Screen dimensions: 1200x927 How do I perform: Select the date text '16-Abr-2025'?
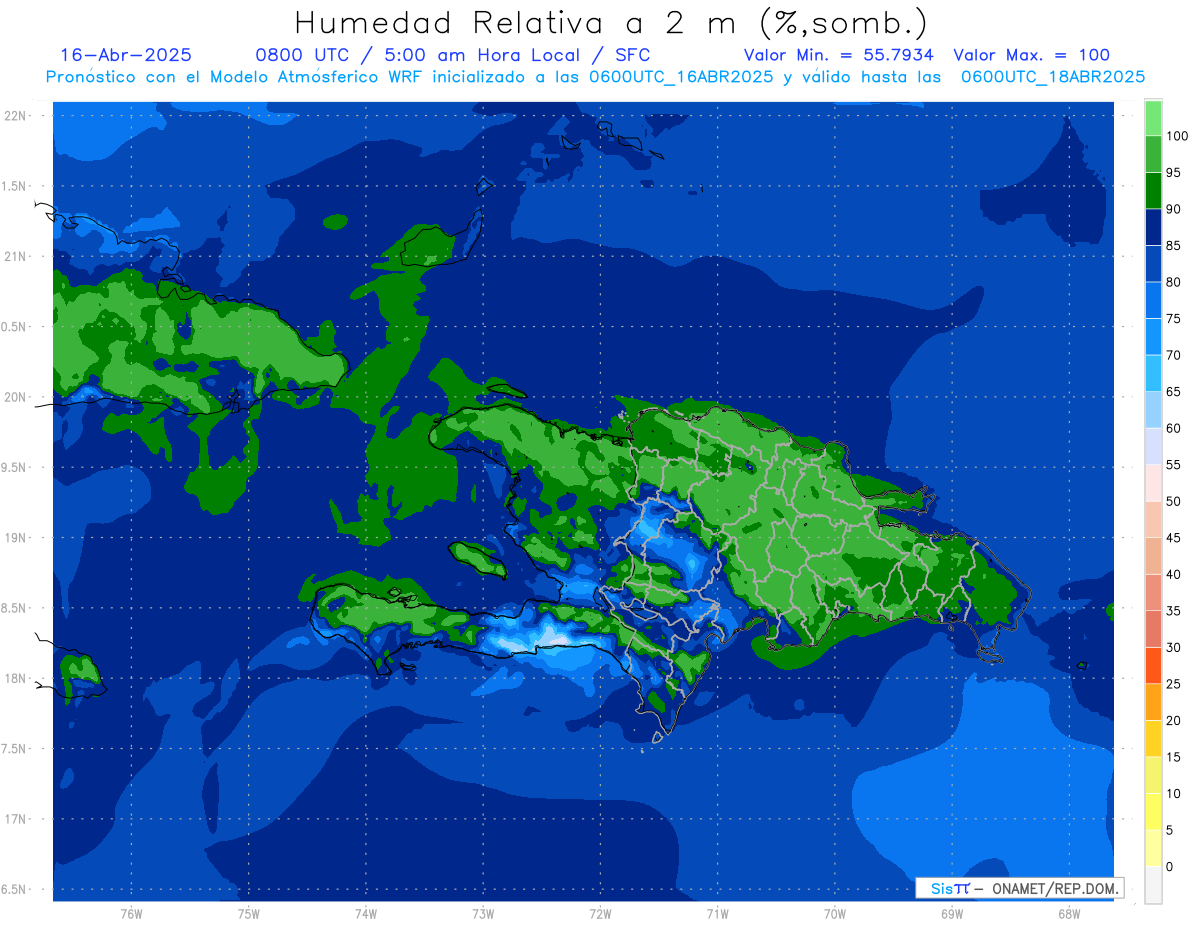pos(126,55)
